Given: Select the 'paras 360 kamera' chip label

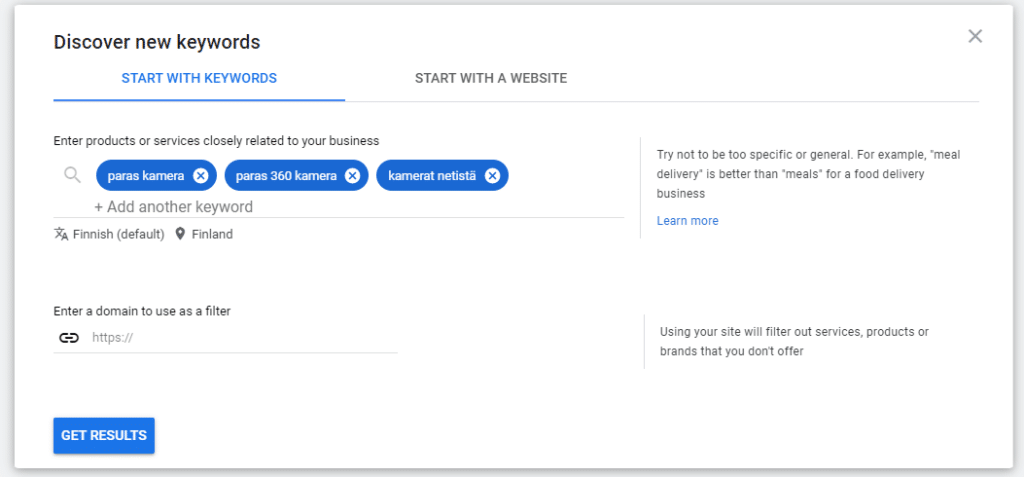Looking at the screenshot, I should point(286,176).
